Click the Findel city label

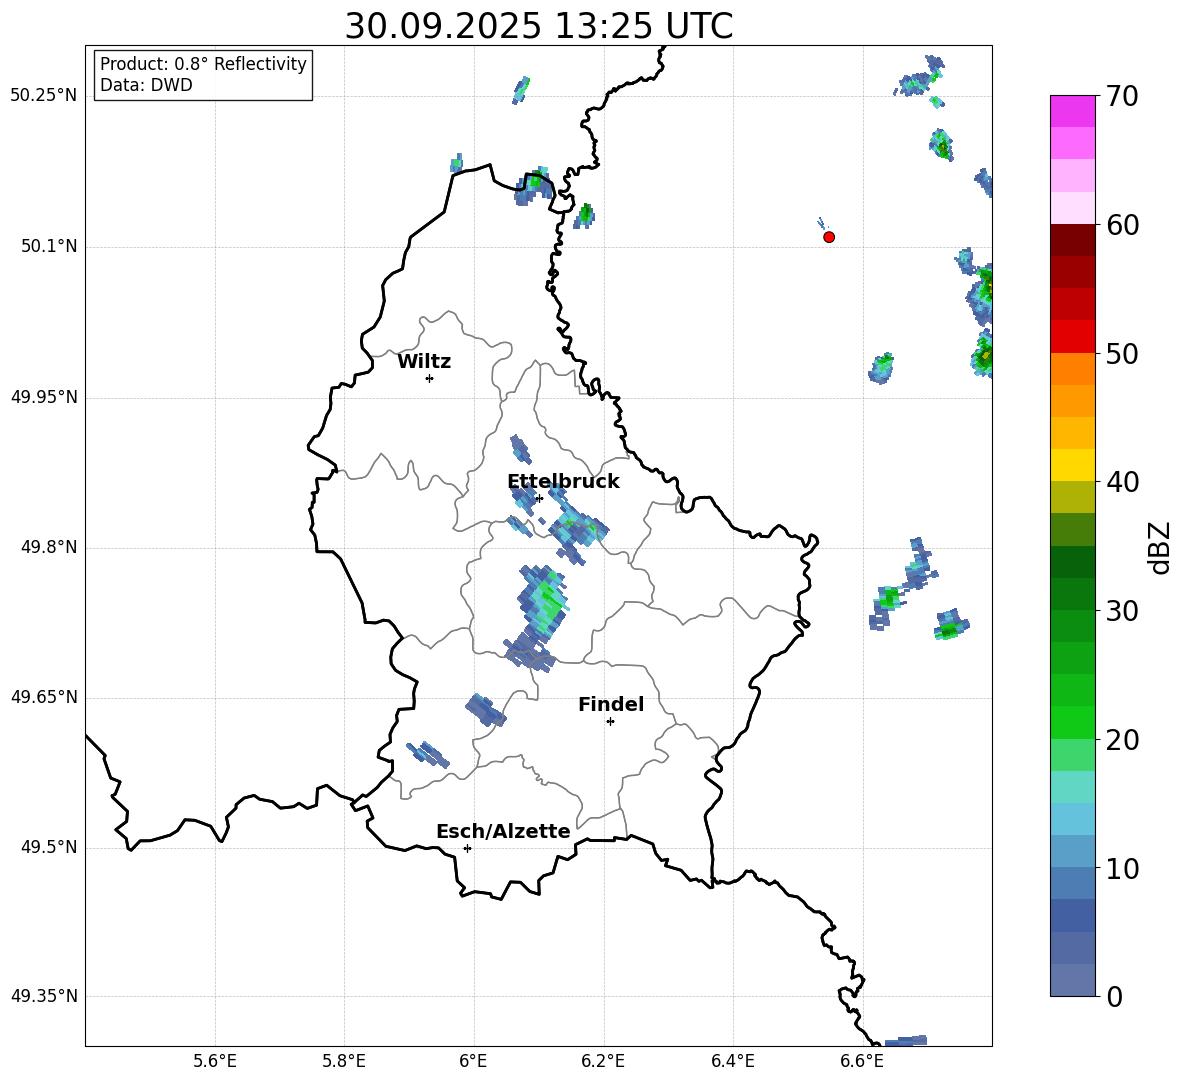coord(611,704)
